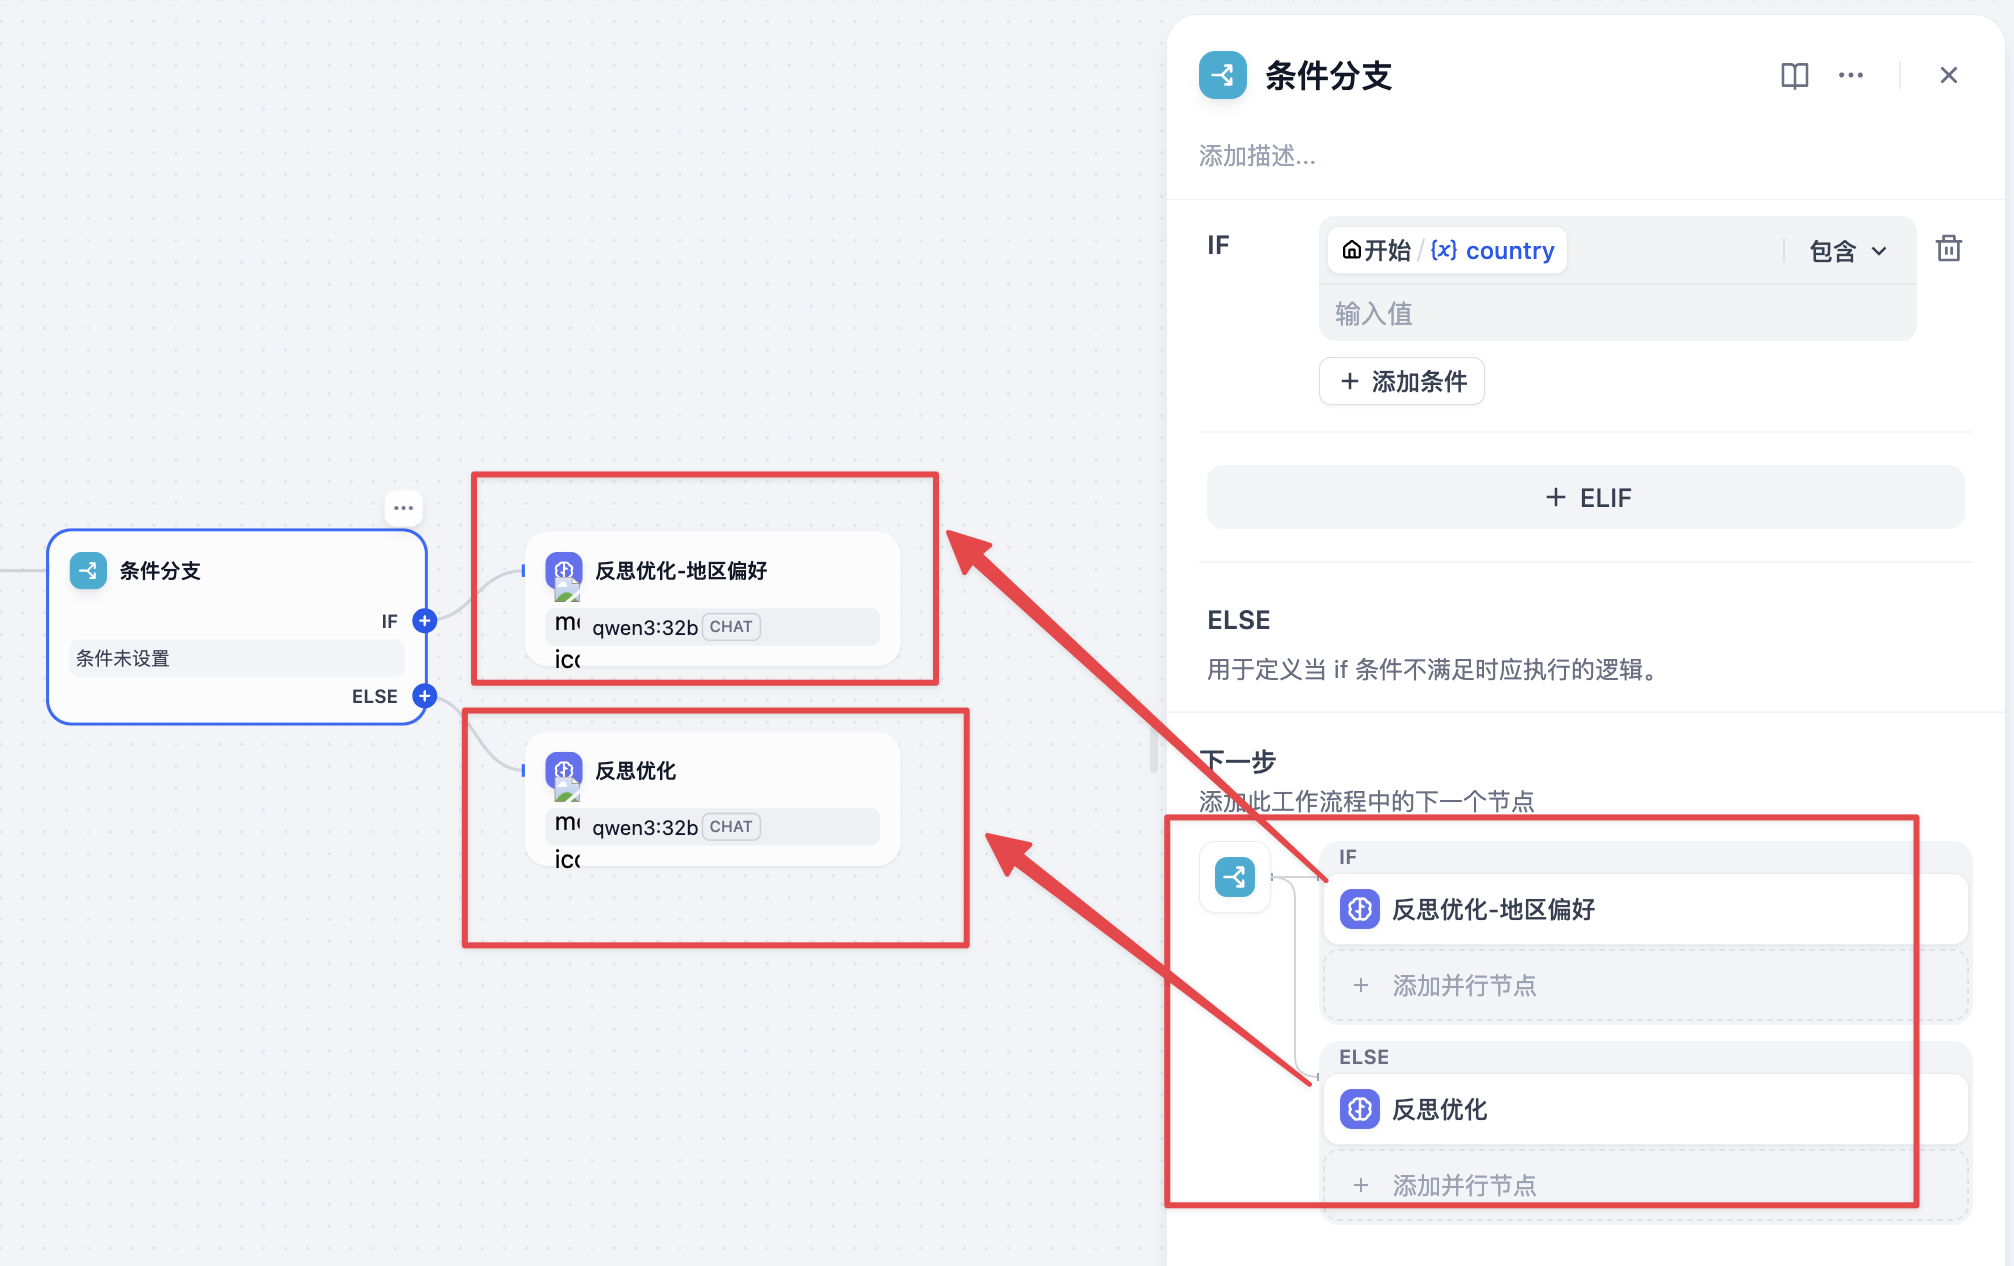Click the LLM icon of 反思优化-地区偏好 node
The width and height of the screenshot is (2014, 1266).
click(564, 571)
